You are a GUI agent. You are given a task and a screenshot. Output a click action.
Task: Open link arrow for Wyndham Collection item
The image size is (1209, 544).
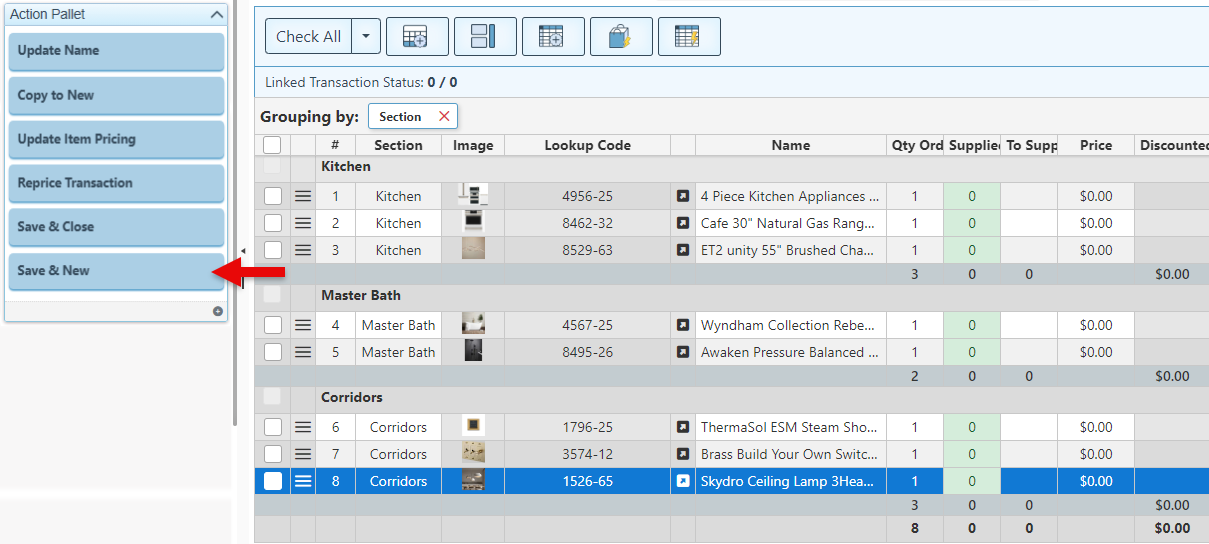click(683, 325)
